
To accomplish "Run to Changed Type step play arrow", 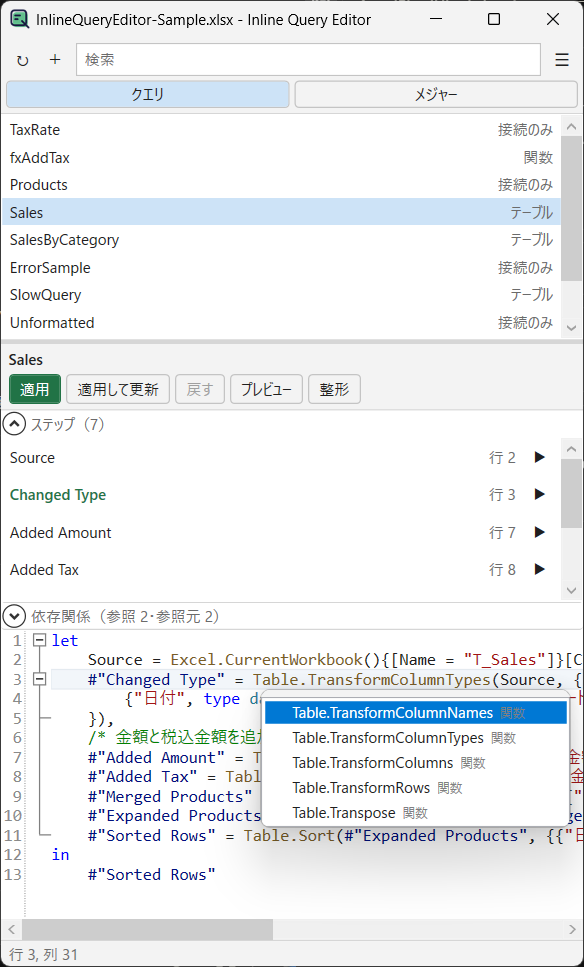I will (540, 495).
